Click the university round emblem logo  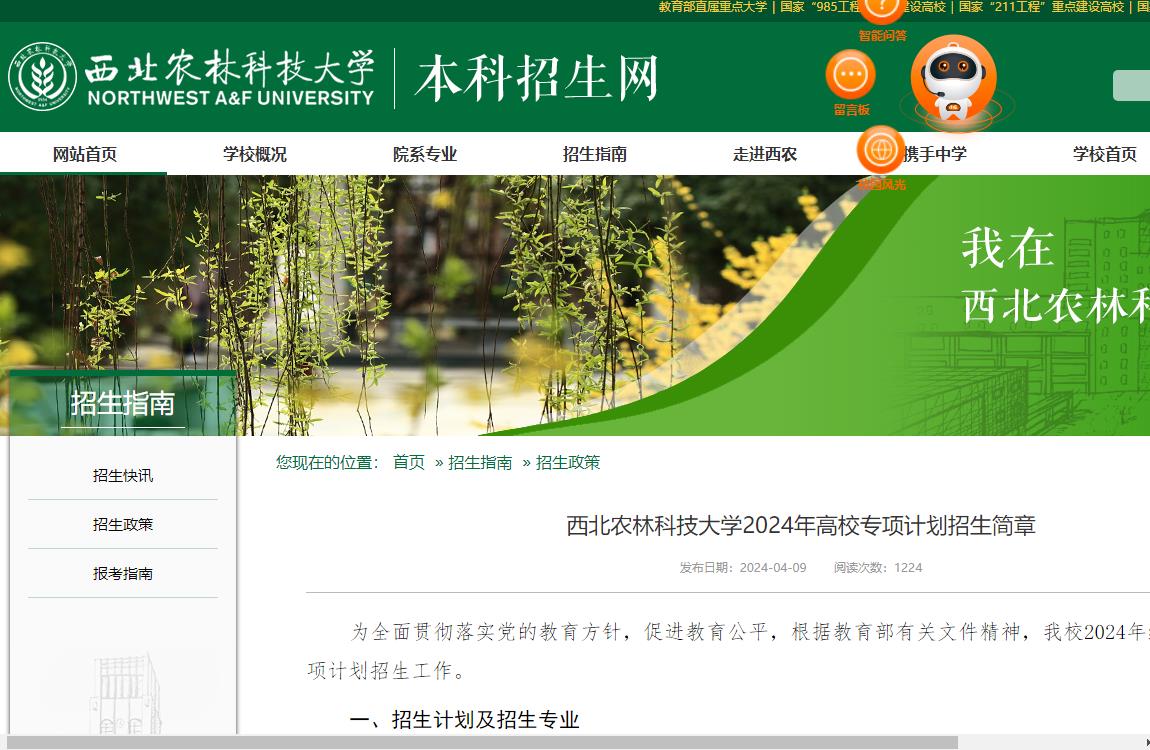pos(43,76)
